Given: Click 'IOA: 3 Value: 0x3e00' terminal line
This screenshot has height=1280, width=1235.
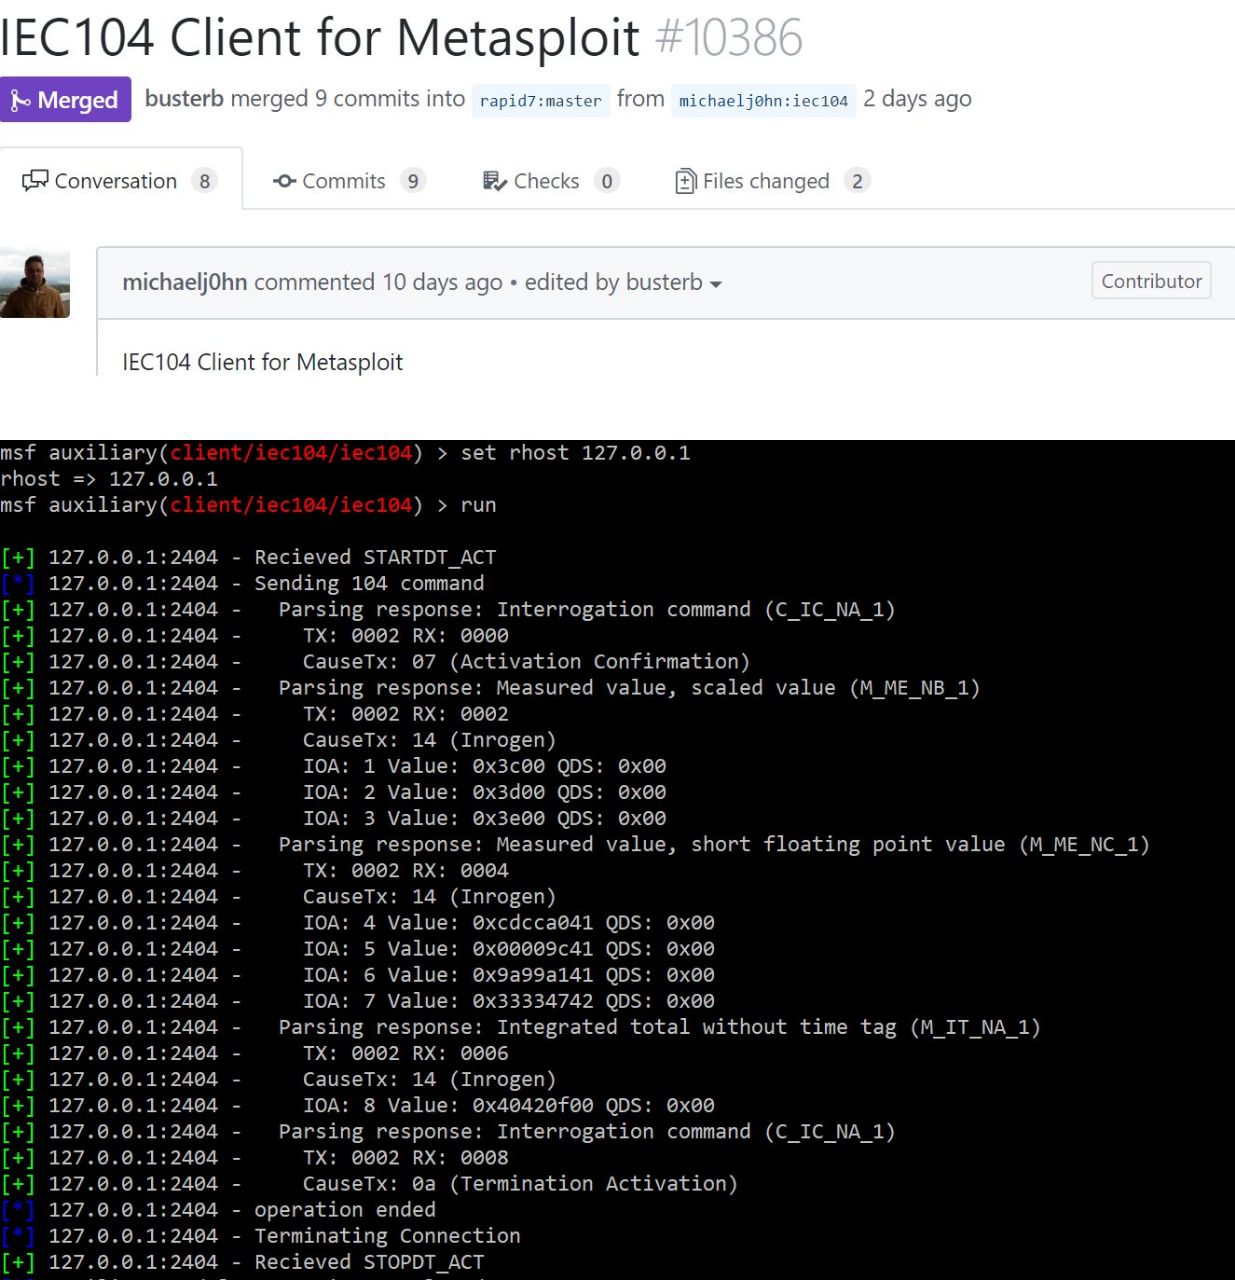Looking at the screenshot, I should click(484, 818).
